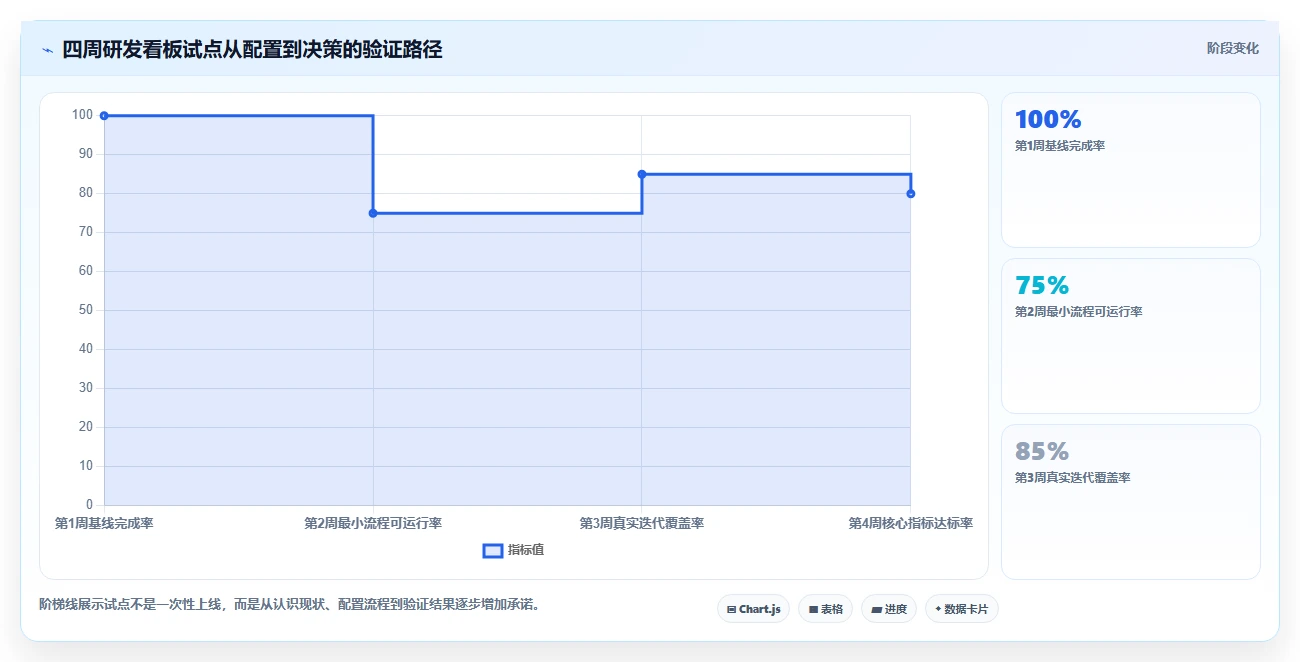Click the 75% value text
This screenshot has height=662, width=1300.
point(1042,286)
